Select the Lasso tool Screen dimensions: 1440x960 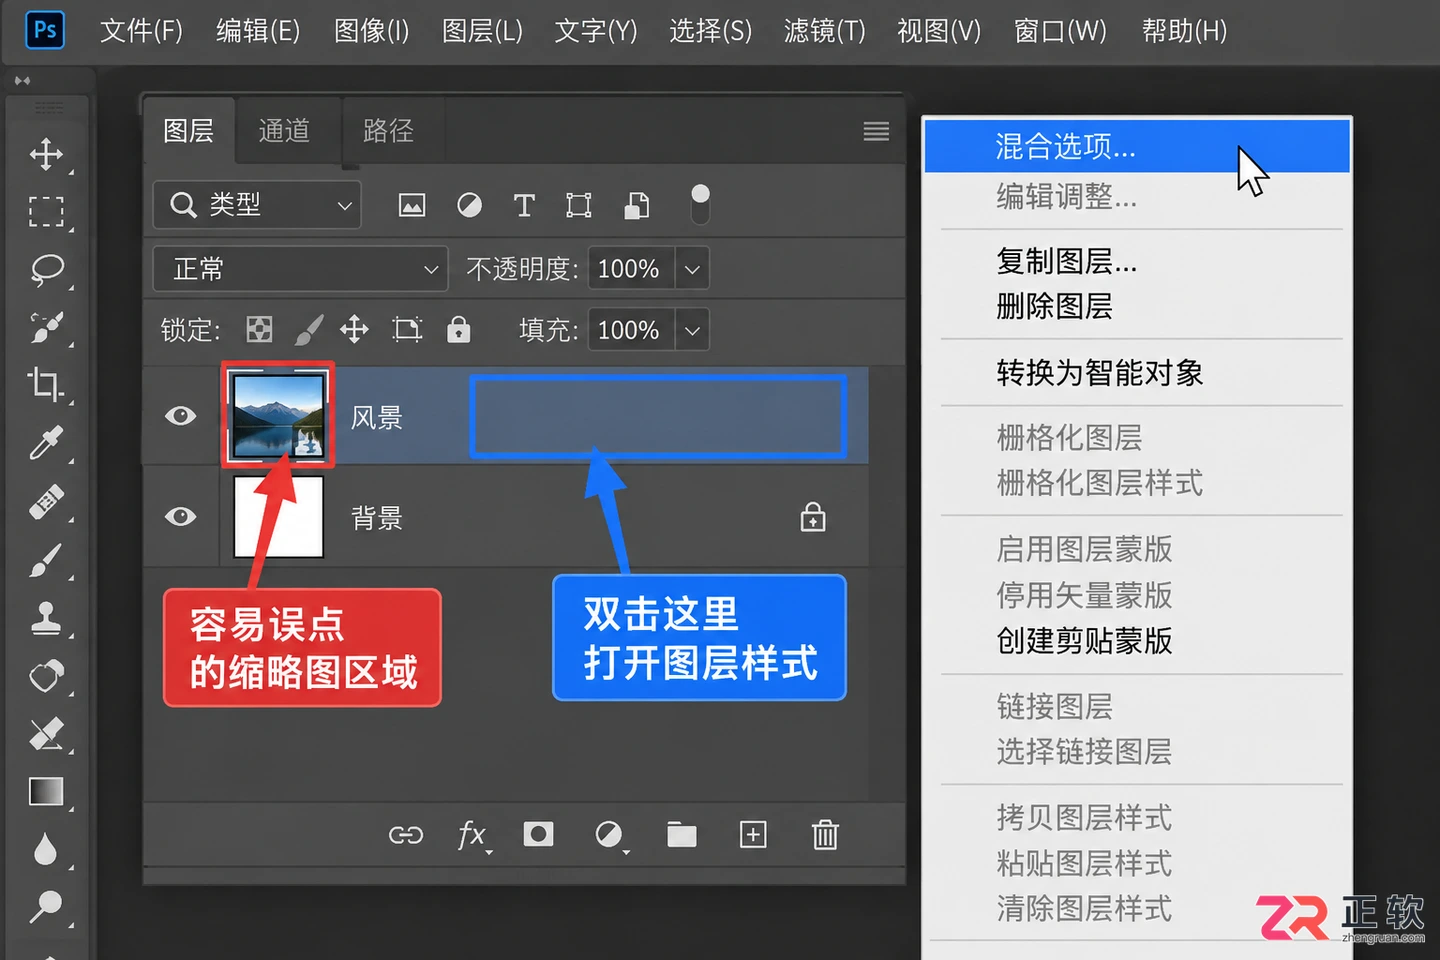46,270
